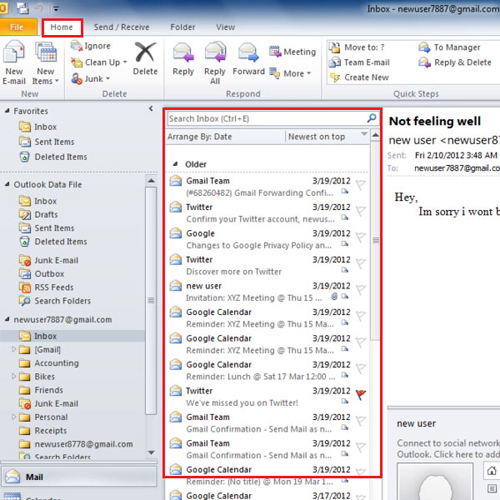Open Favorites Deleted Items folder
500x500 pixels.
pyautogui.click(x=53, y=157)
